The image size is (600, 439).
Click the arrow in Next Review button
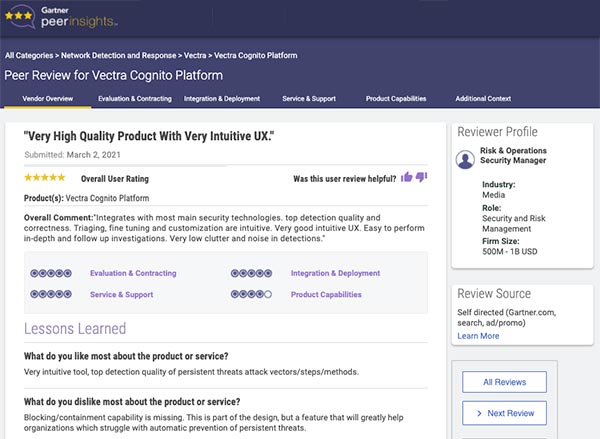point(479,413)
